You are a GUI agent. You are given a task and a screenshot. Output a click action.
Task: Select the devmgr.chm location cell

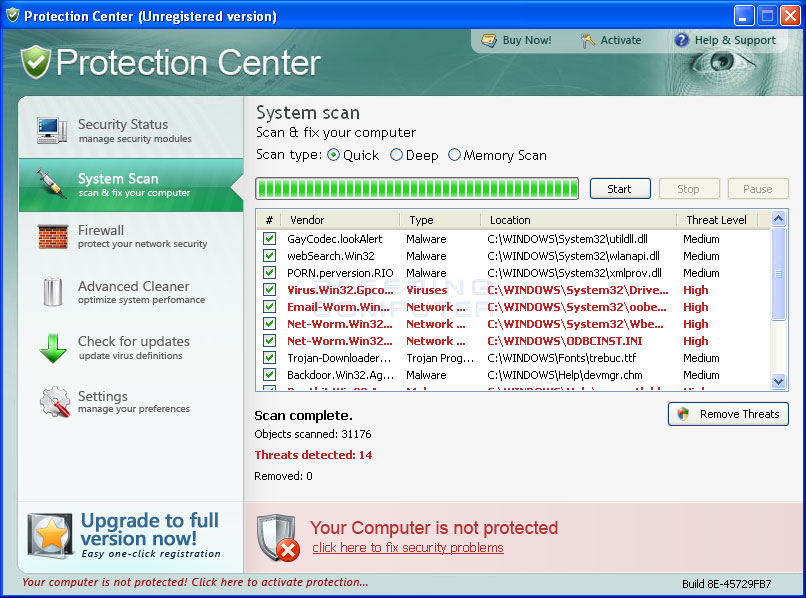click(565, 375)
